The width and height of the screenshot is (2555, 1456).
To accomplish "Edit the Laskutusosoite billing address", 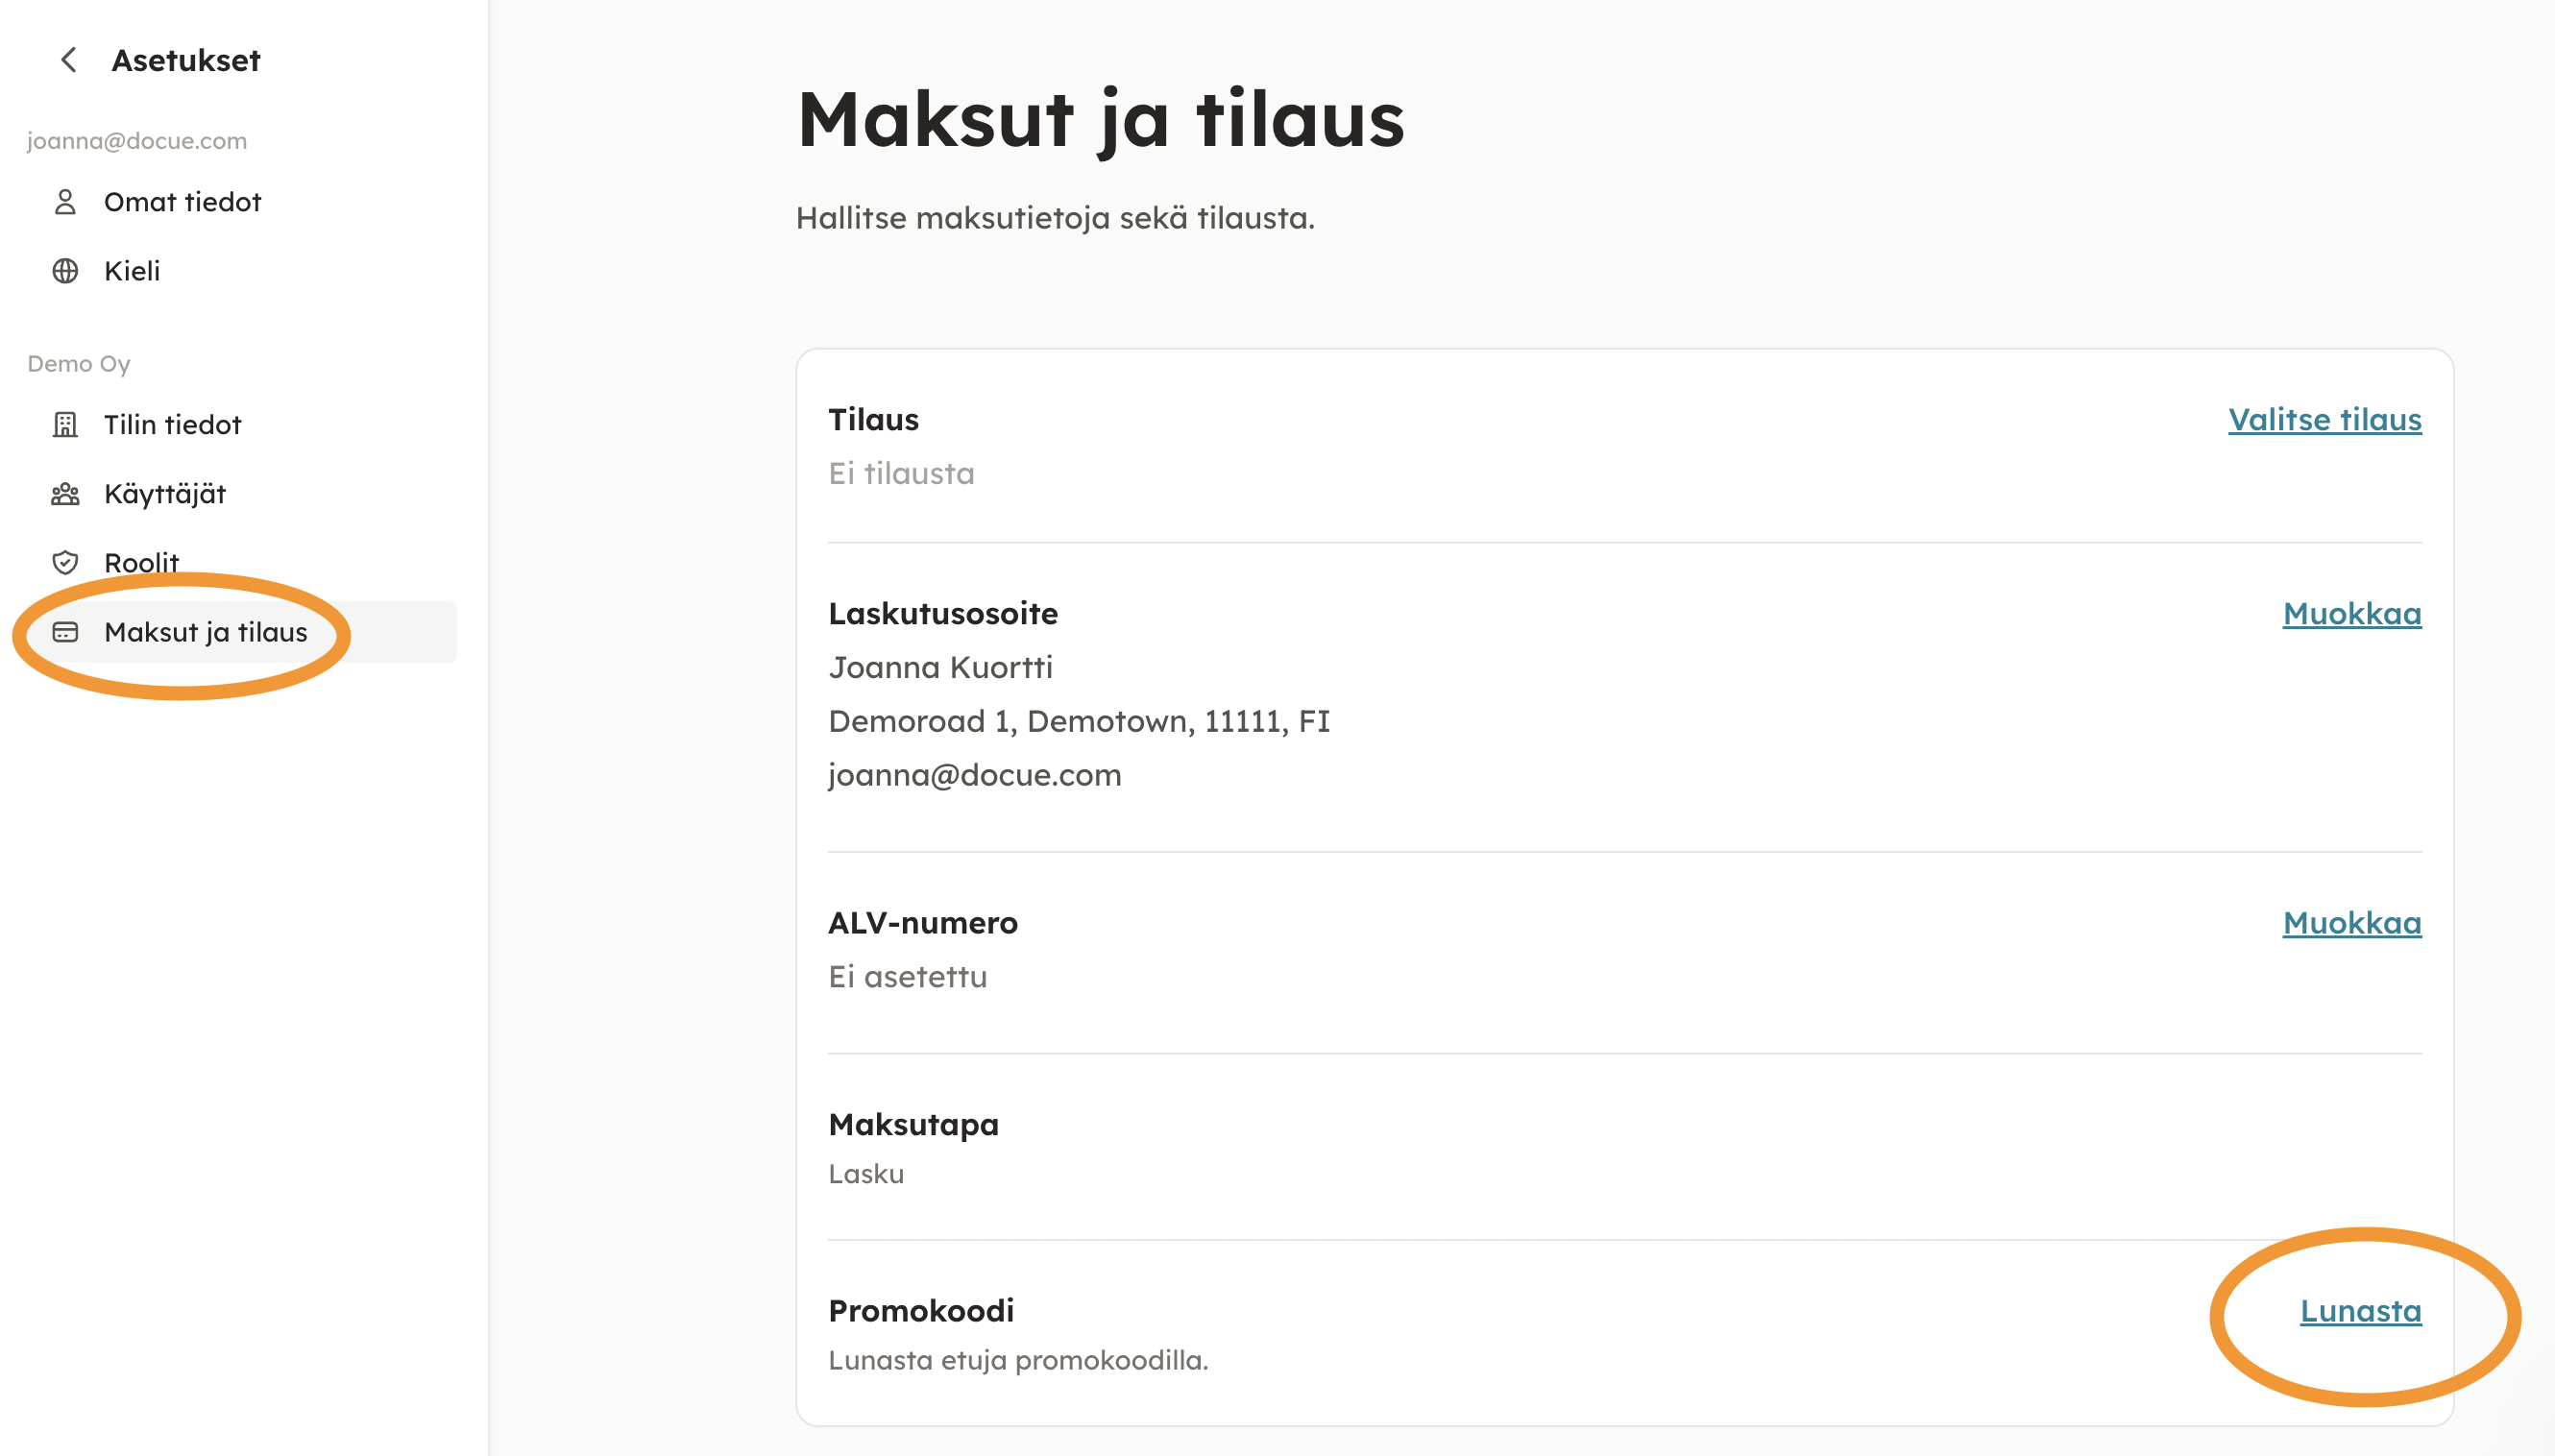I will click(x=2351, y=614).
